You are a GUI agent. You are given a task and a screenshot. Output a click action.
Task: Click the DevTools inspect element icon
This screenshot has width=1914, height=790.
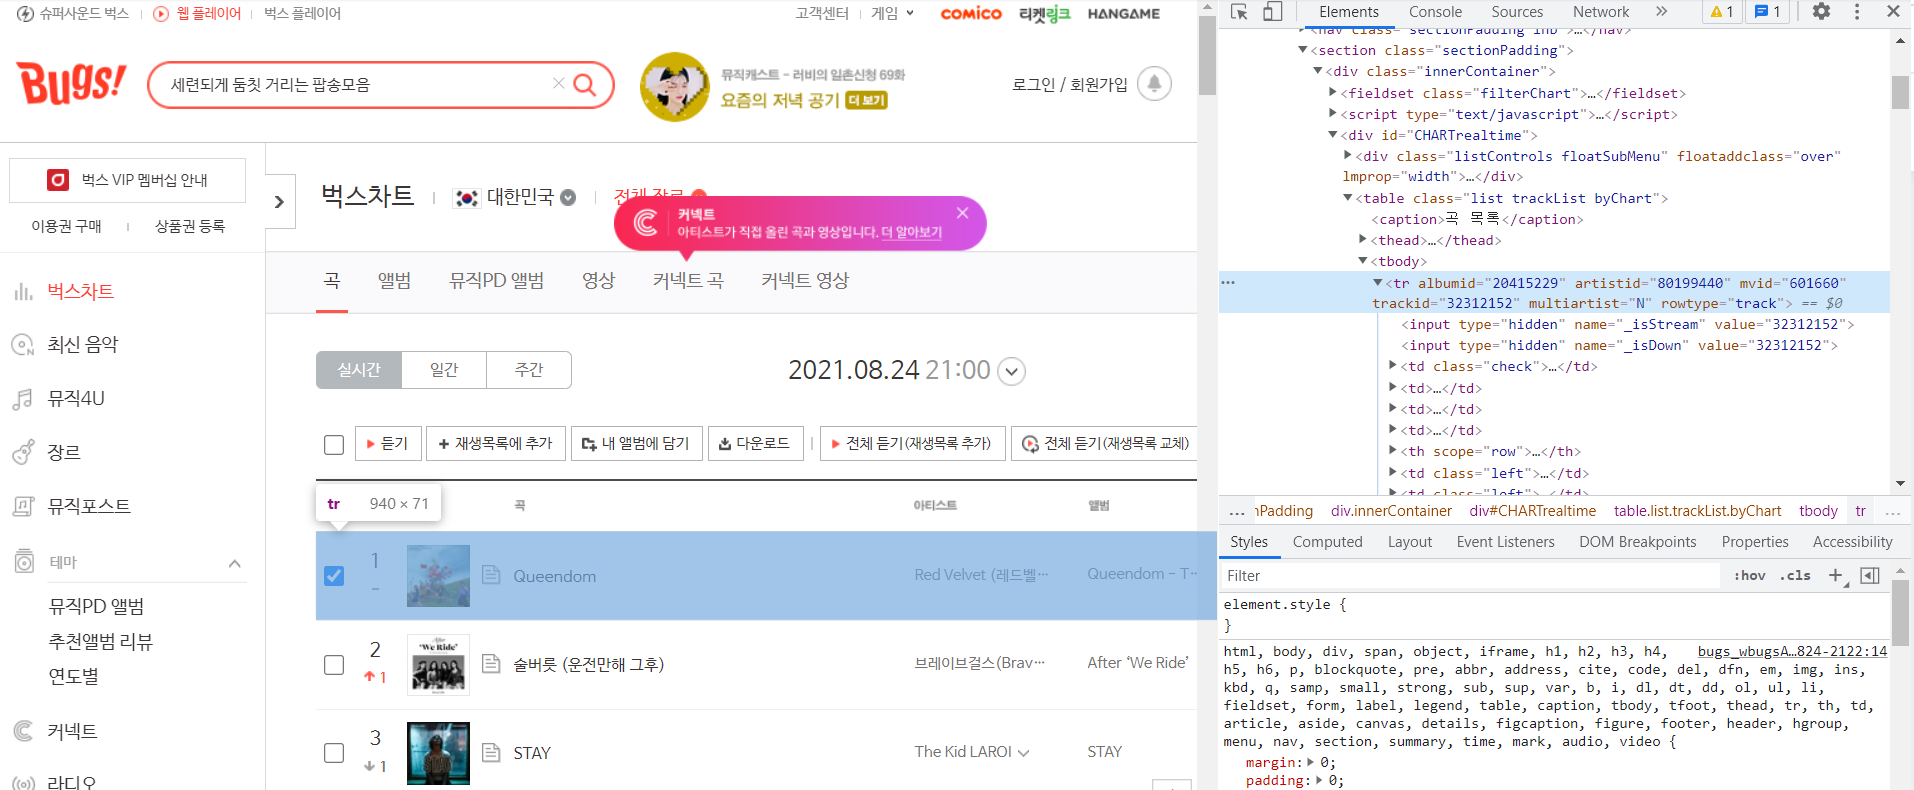pos(1239,12)
